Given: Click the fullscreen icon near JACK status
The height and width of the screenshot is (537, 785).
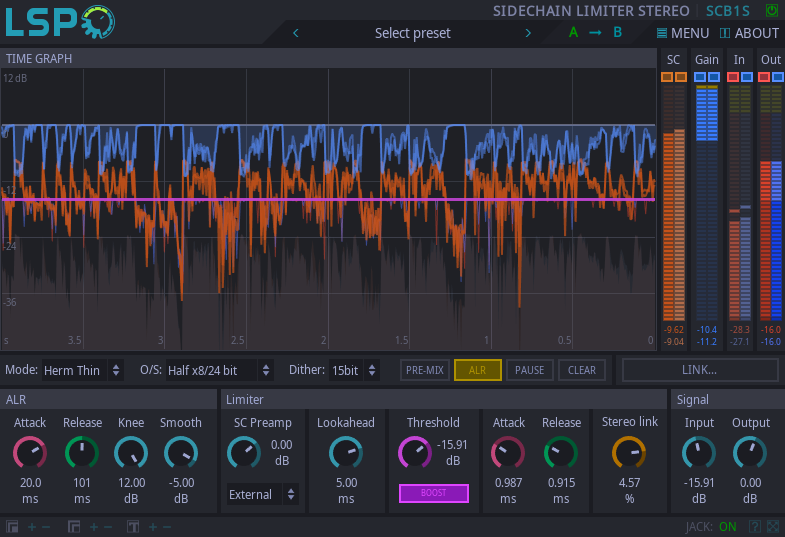Looking at the screenshot, I should click(773, 526).
